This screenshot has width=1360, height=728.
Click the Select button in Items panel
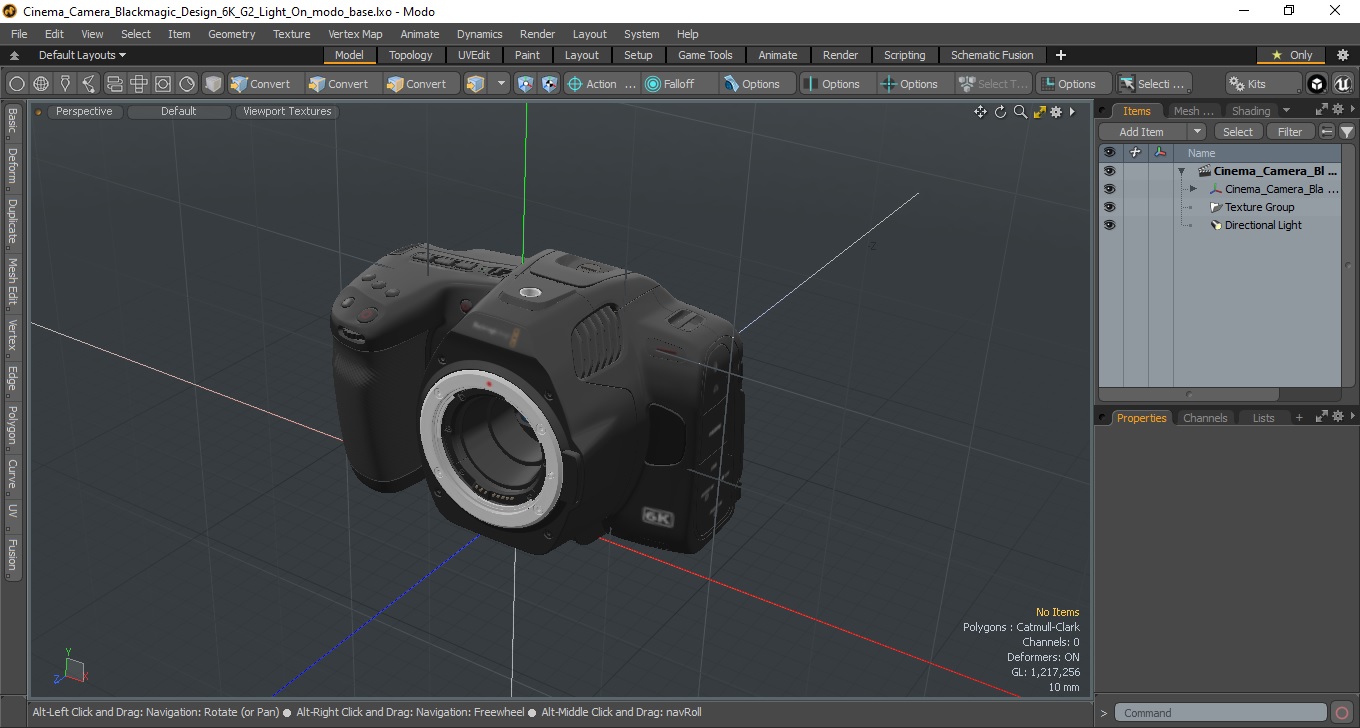(x=1238, y=132)
